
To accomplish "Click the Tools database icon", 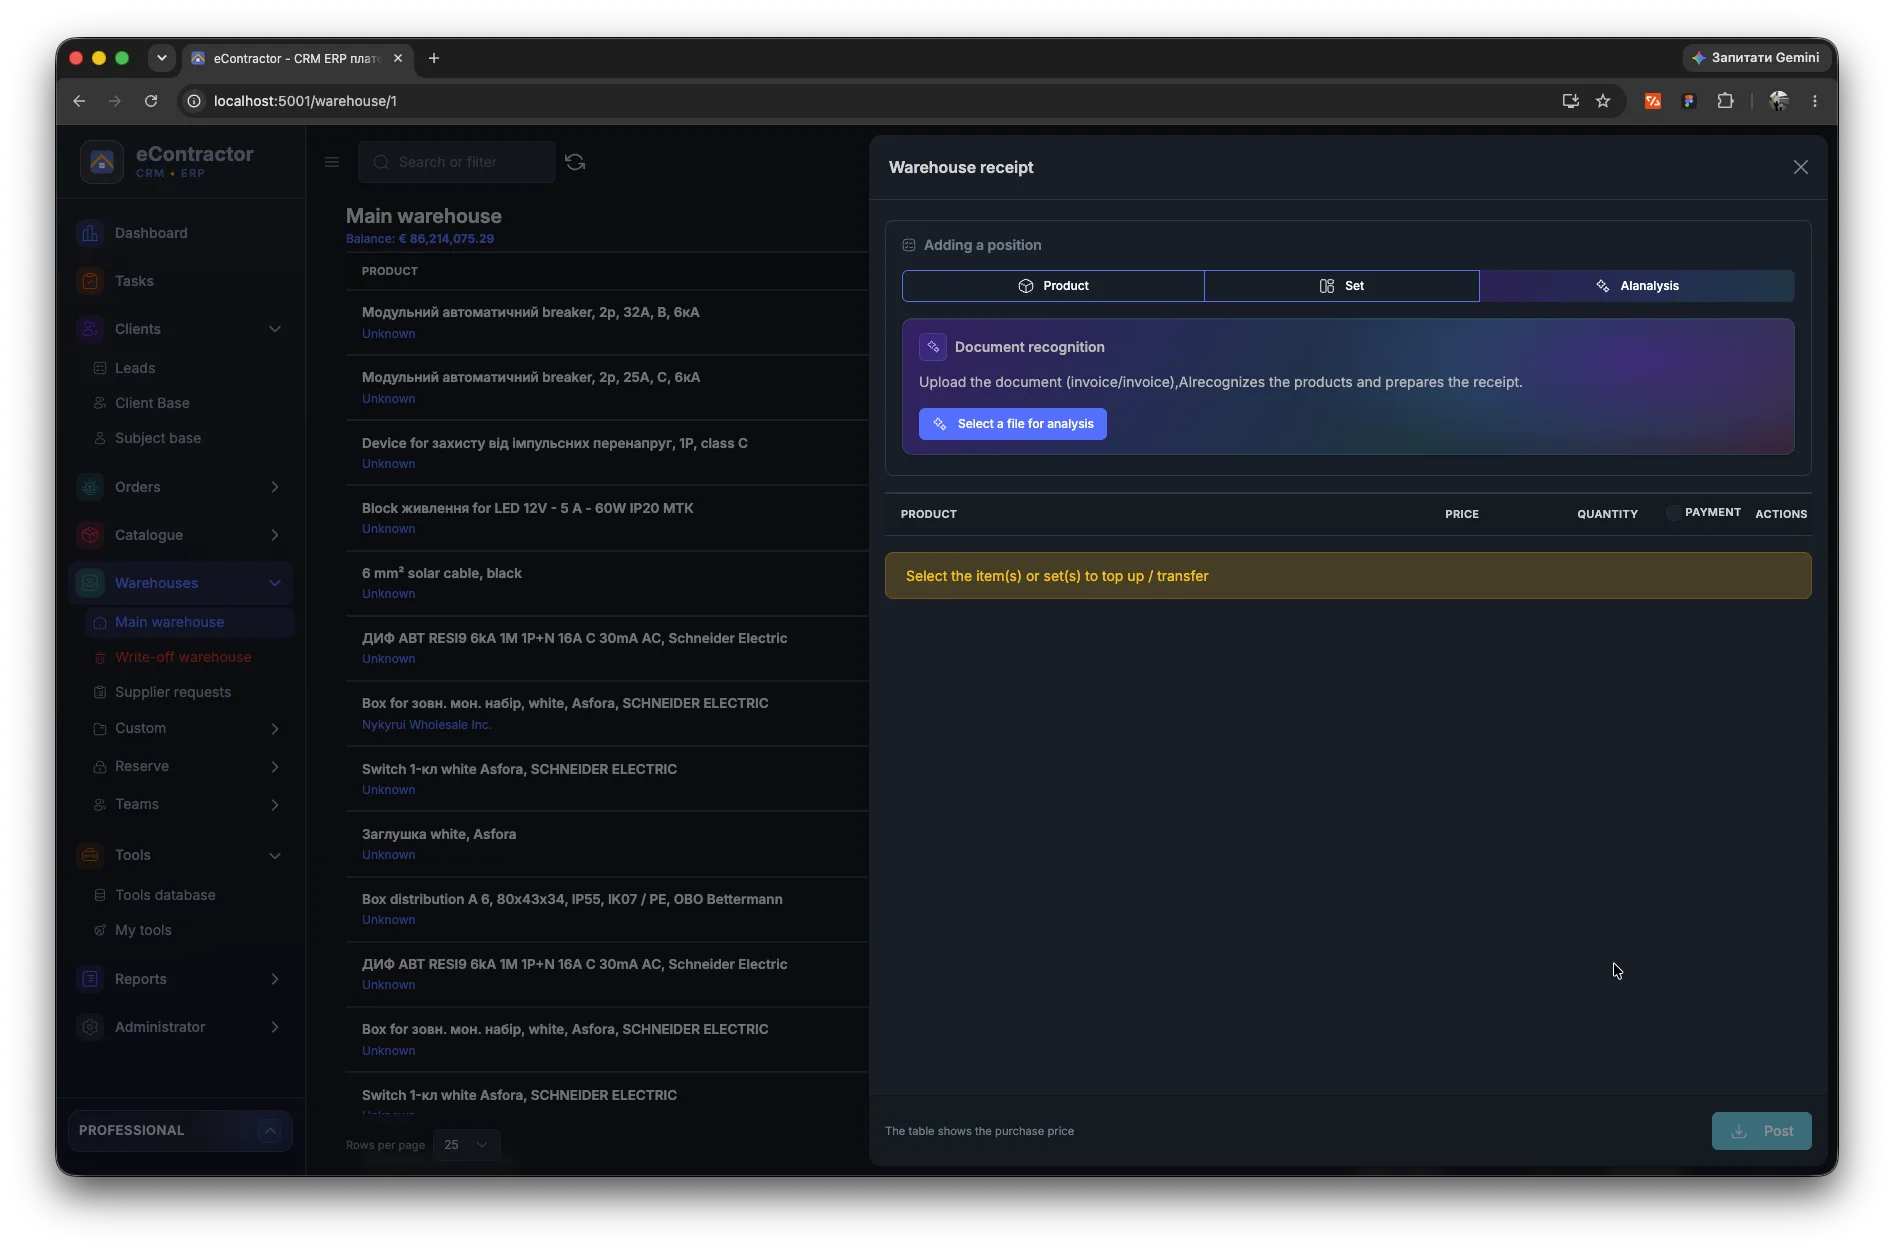I will coord(100,895).
